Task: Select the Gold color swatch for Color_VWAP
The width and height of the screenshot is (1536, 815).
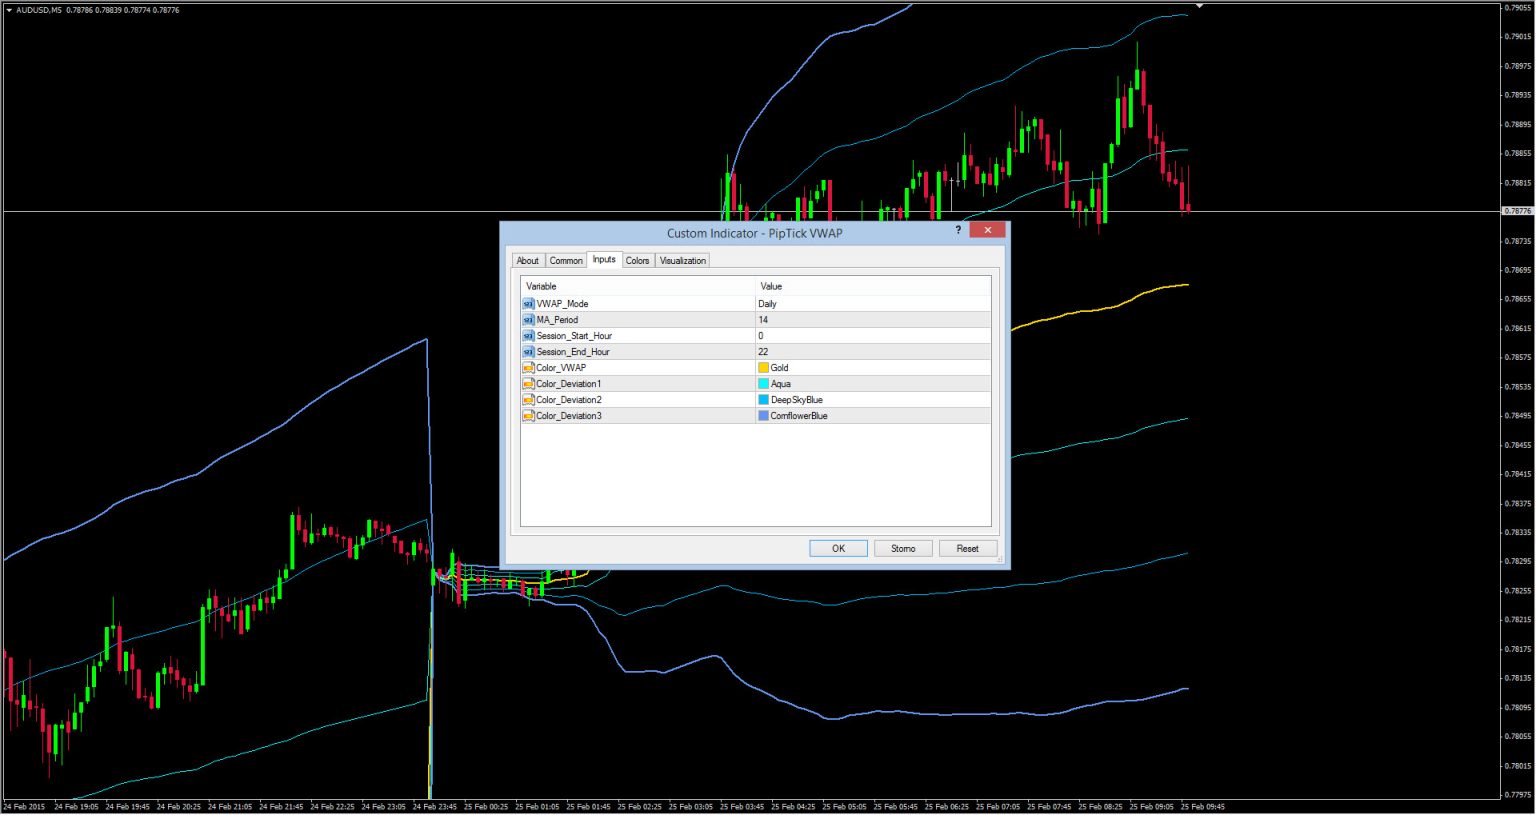Action: pyautogui.click(x=763, y=367)
